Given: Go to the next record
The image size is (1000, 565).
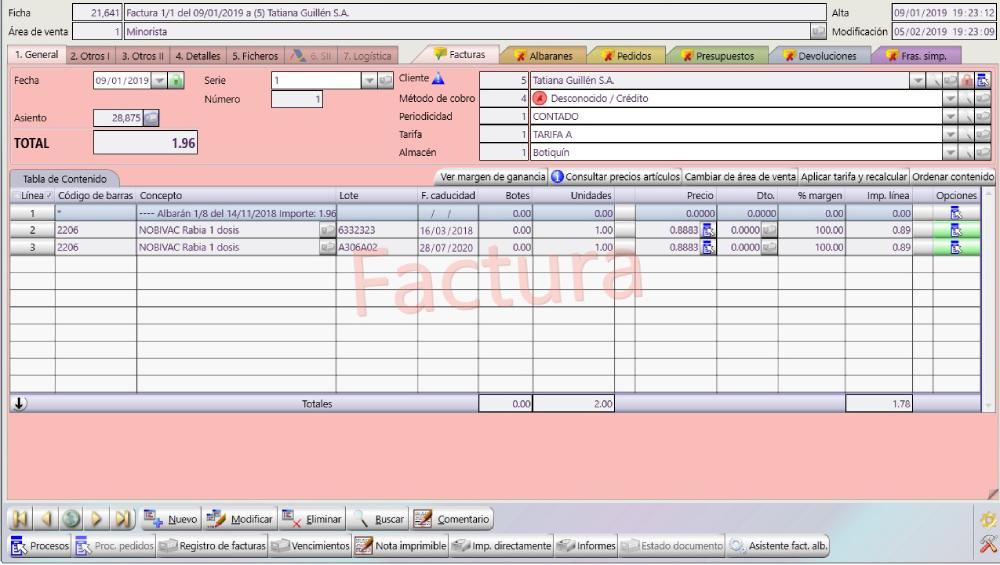Looking at the screenshot, I should tap(98, 520).
